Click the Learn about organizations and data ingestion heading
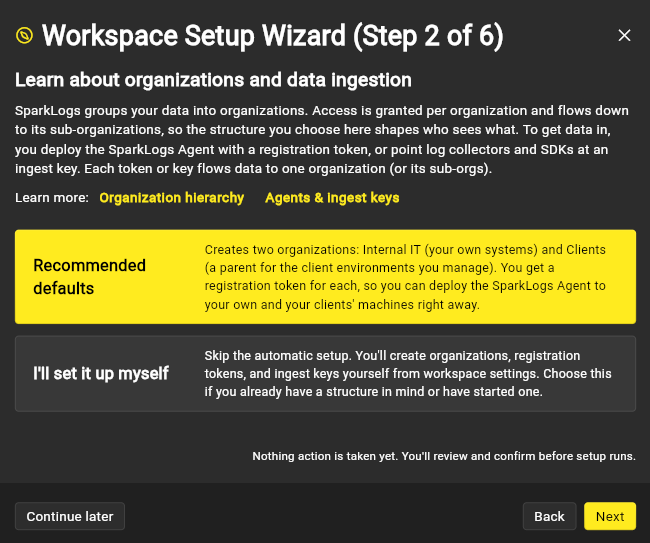This screenshot has width=650, height=543. tap(213, 80)
